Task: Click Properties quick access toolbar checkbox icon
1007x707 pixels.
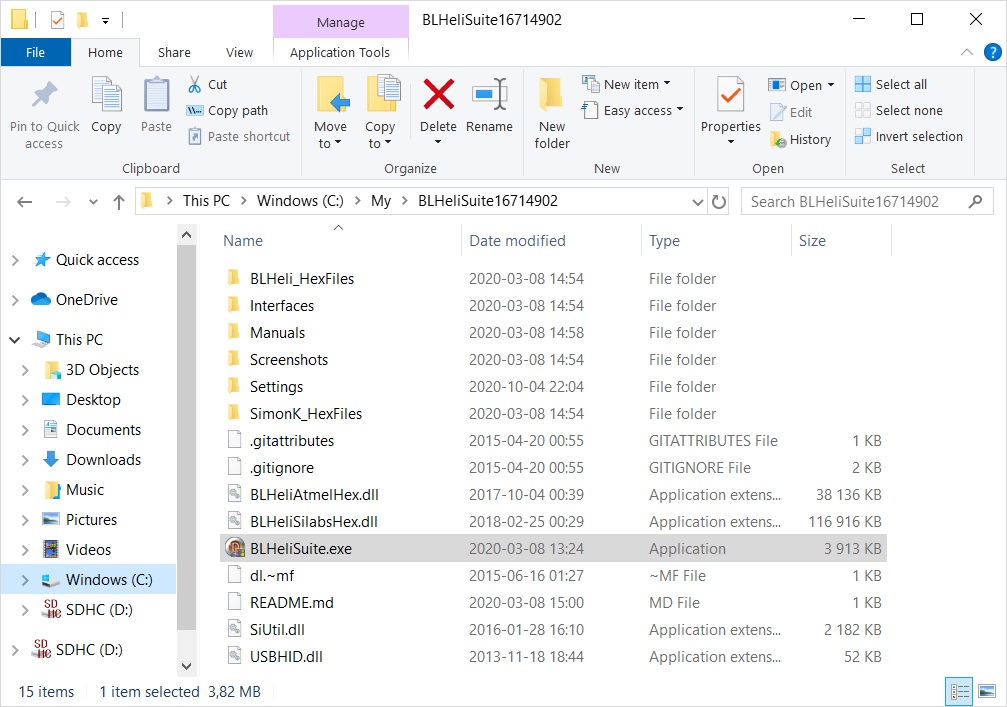Action: pyautogui.click(x=58, y=21)
